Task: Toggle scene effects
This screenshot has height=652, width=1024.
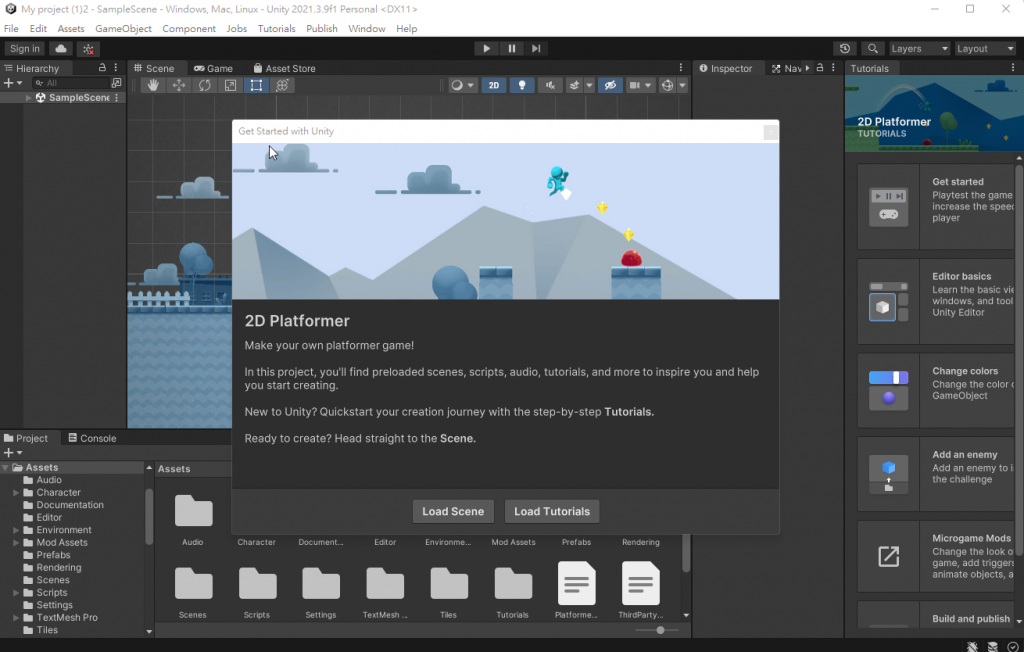Action: point(574,86)
